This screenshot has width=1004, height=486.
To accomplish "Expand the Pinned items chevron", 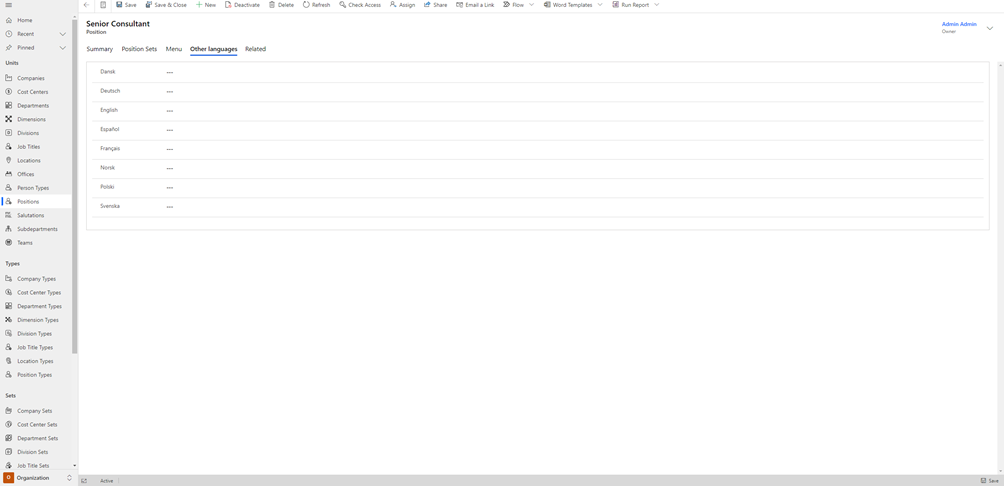I will (x=63, y=48).
